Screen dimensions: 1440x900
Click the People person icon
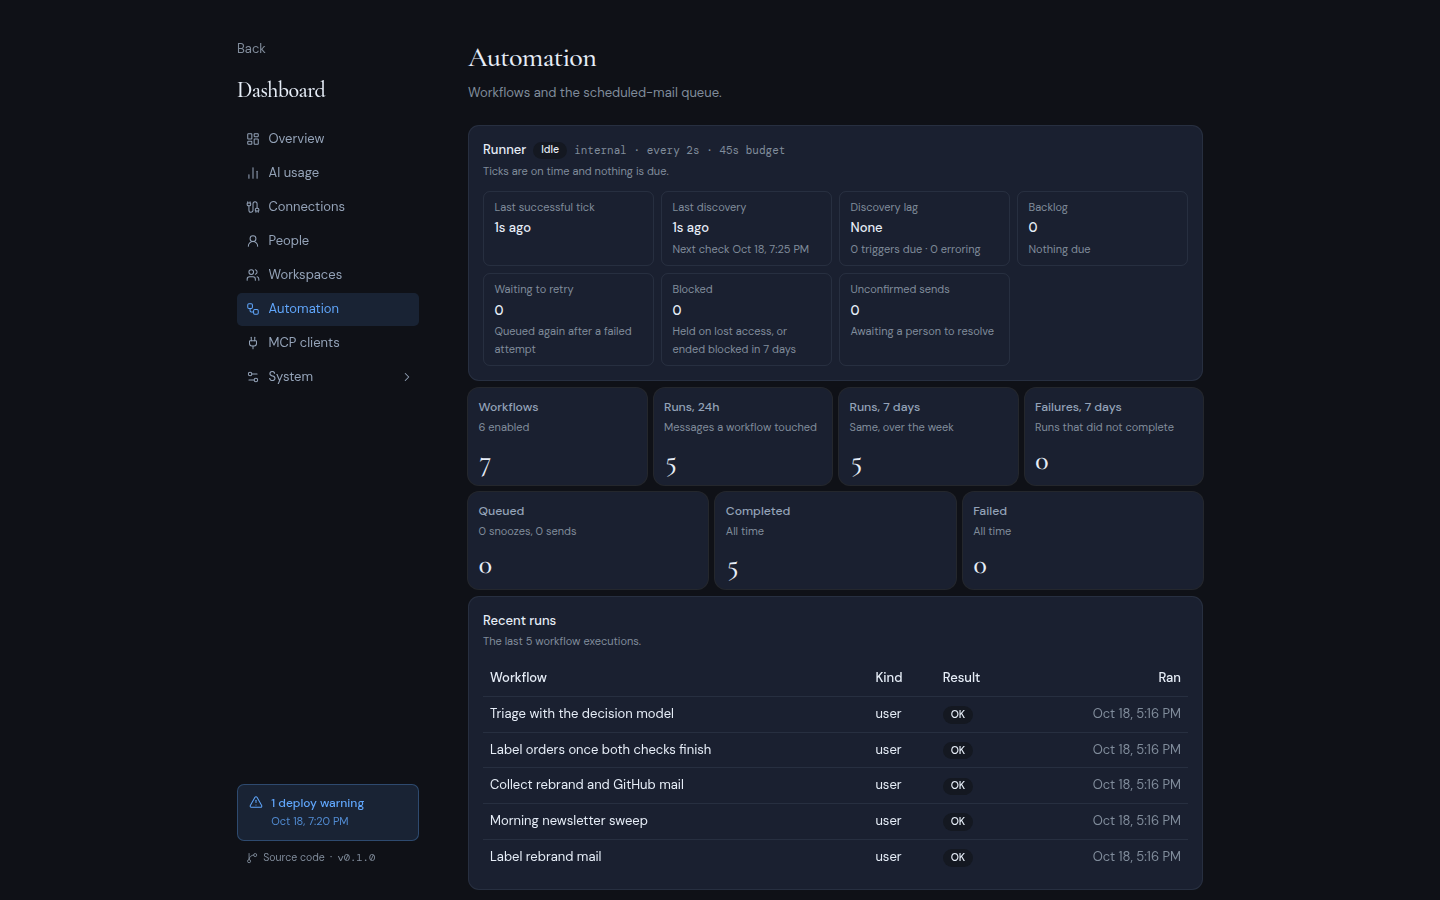(x=253, y=241)
